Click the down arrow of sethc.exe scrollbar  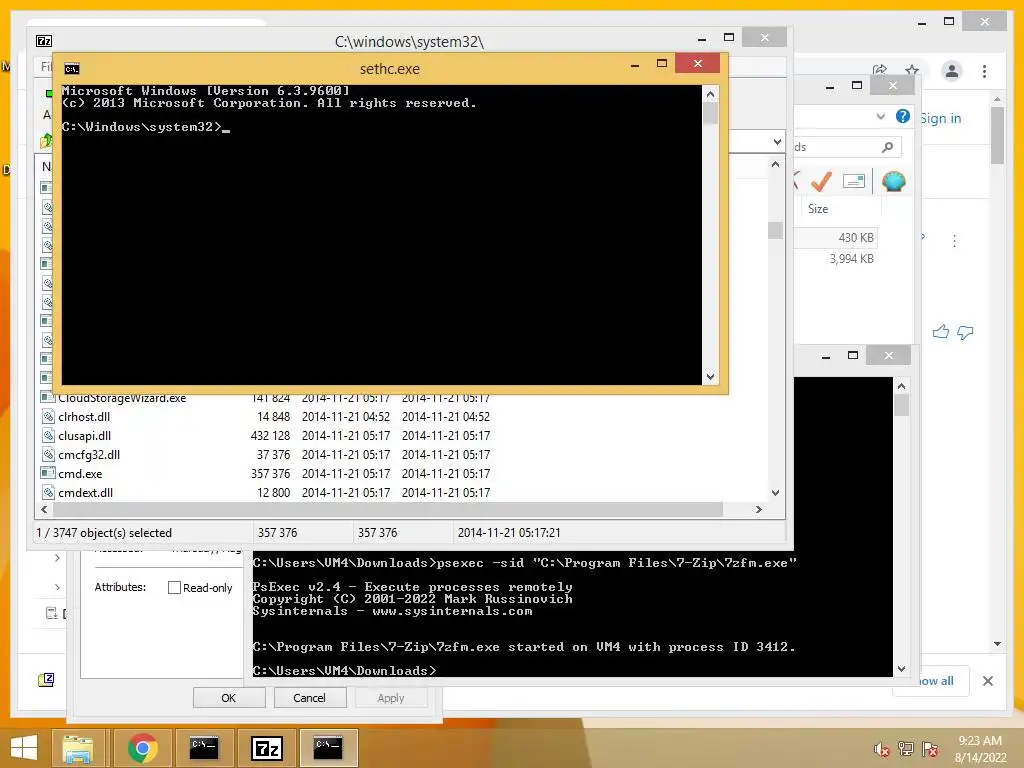tap(711, 377)
